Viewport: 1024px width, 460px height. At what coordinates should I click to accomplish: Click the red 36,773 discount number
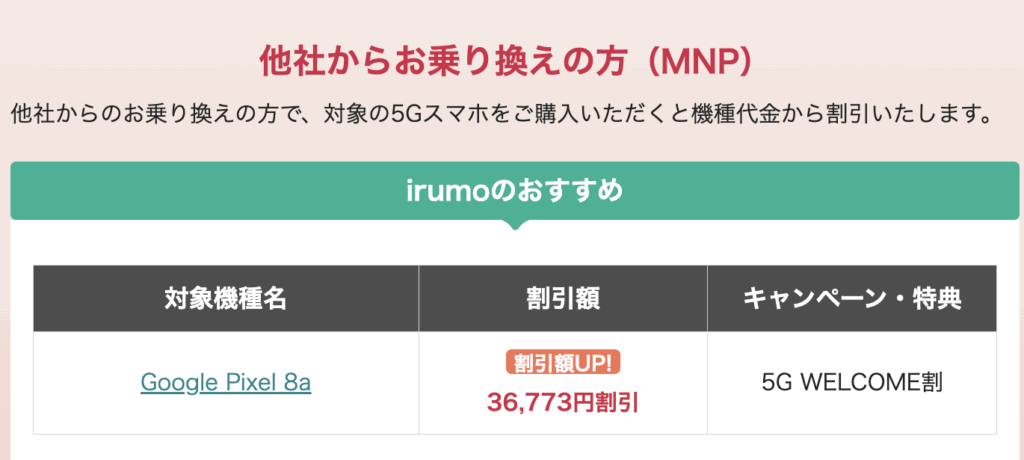tap(529, 402)
